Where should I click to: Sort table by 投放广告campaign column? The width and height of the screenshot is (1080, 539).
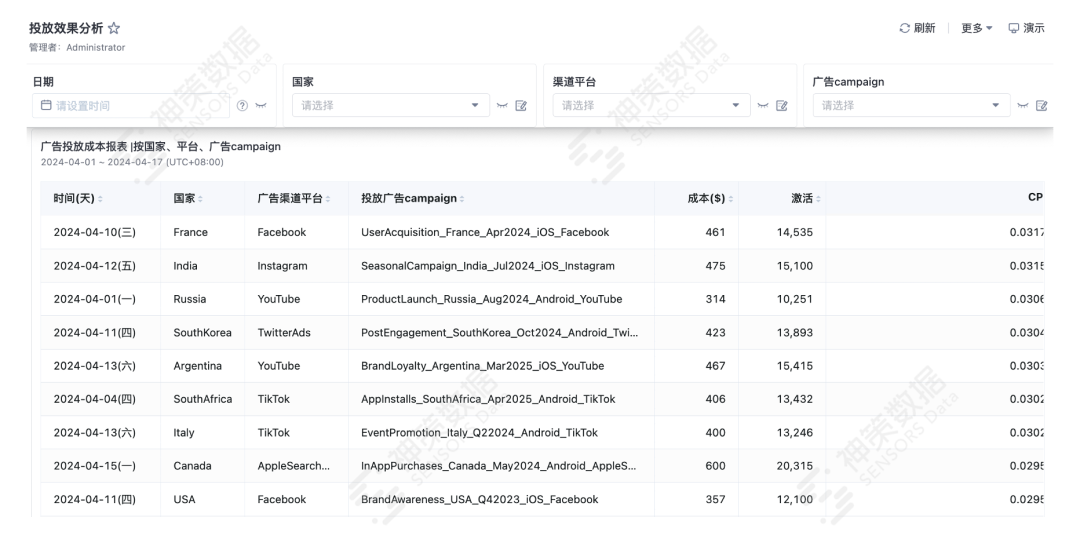[x=461, y=199]
